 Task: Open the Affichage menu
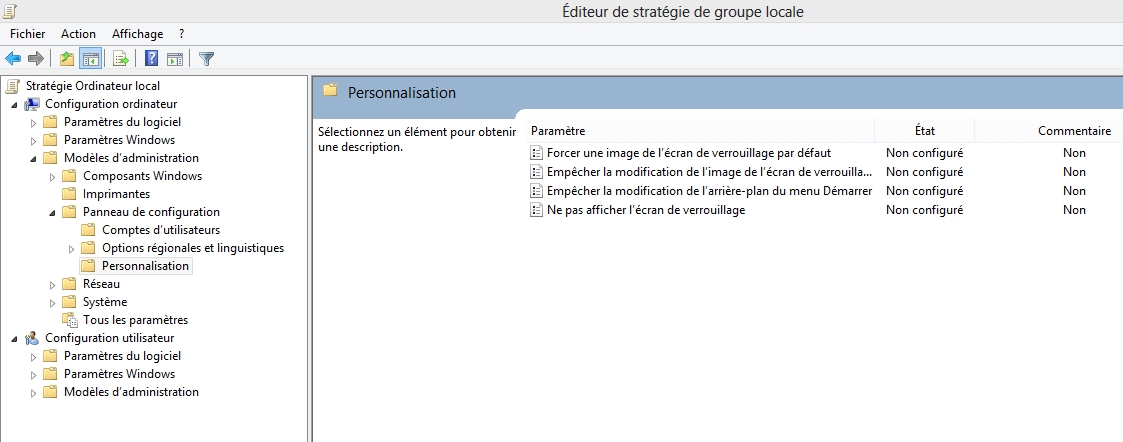138,34
